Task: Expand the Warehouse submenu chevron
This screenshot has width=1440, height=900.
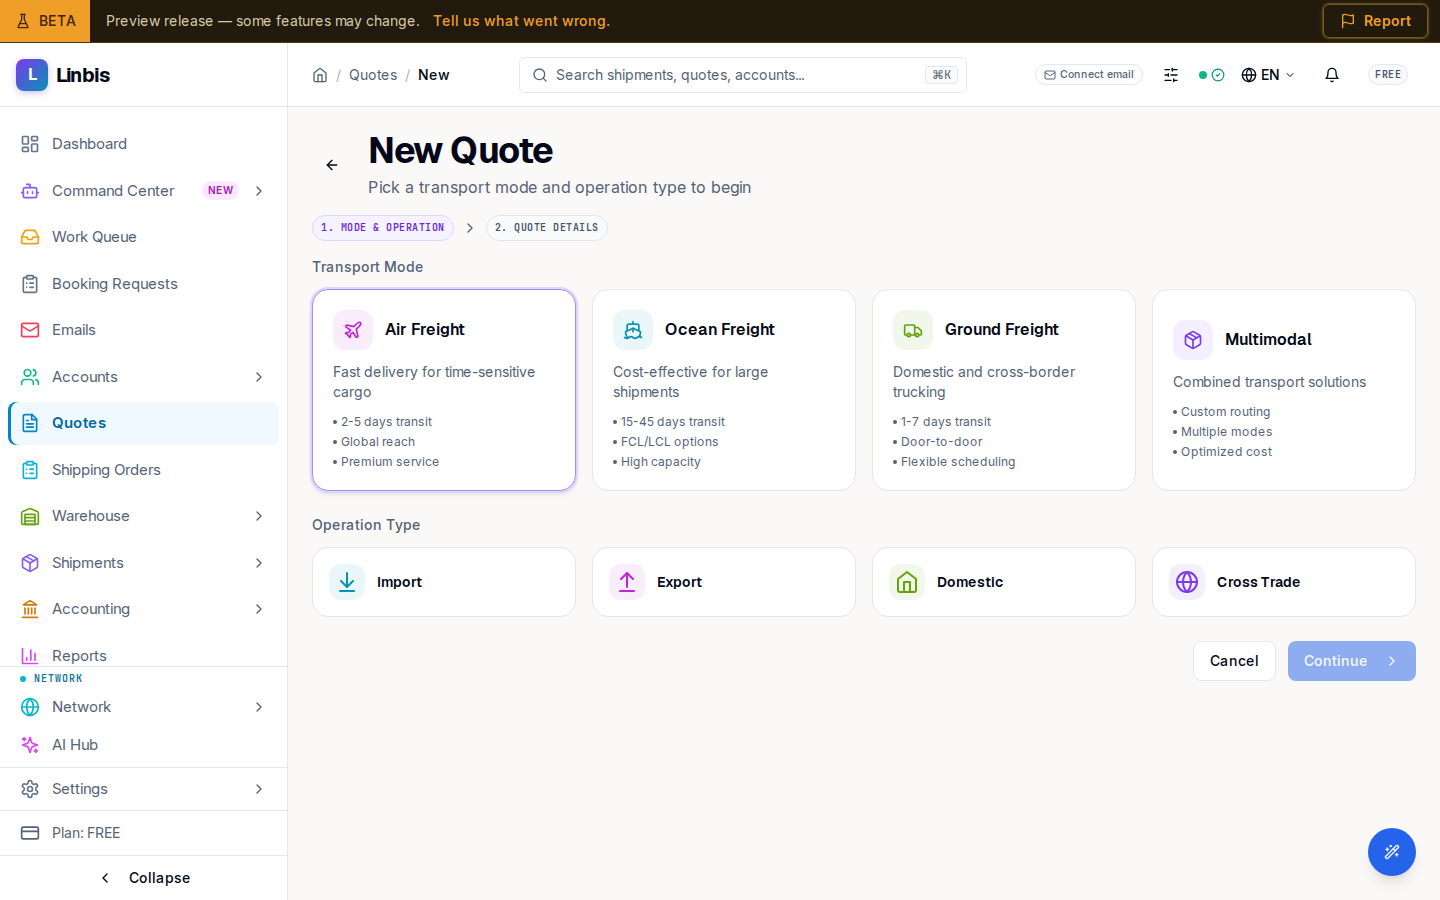Action: click(259, 516)
